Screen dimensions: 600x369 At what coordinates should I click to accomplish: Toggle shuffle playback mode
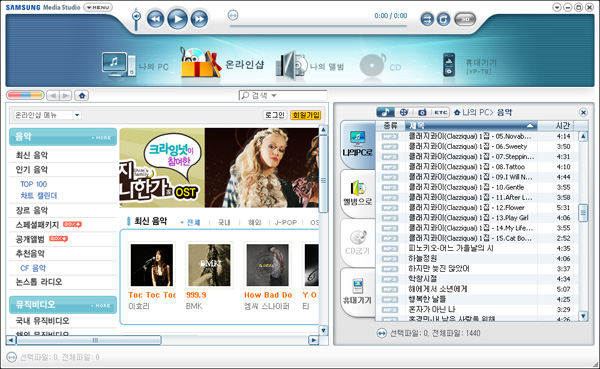[427, 19]
